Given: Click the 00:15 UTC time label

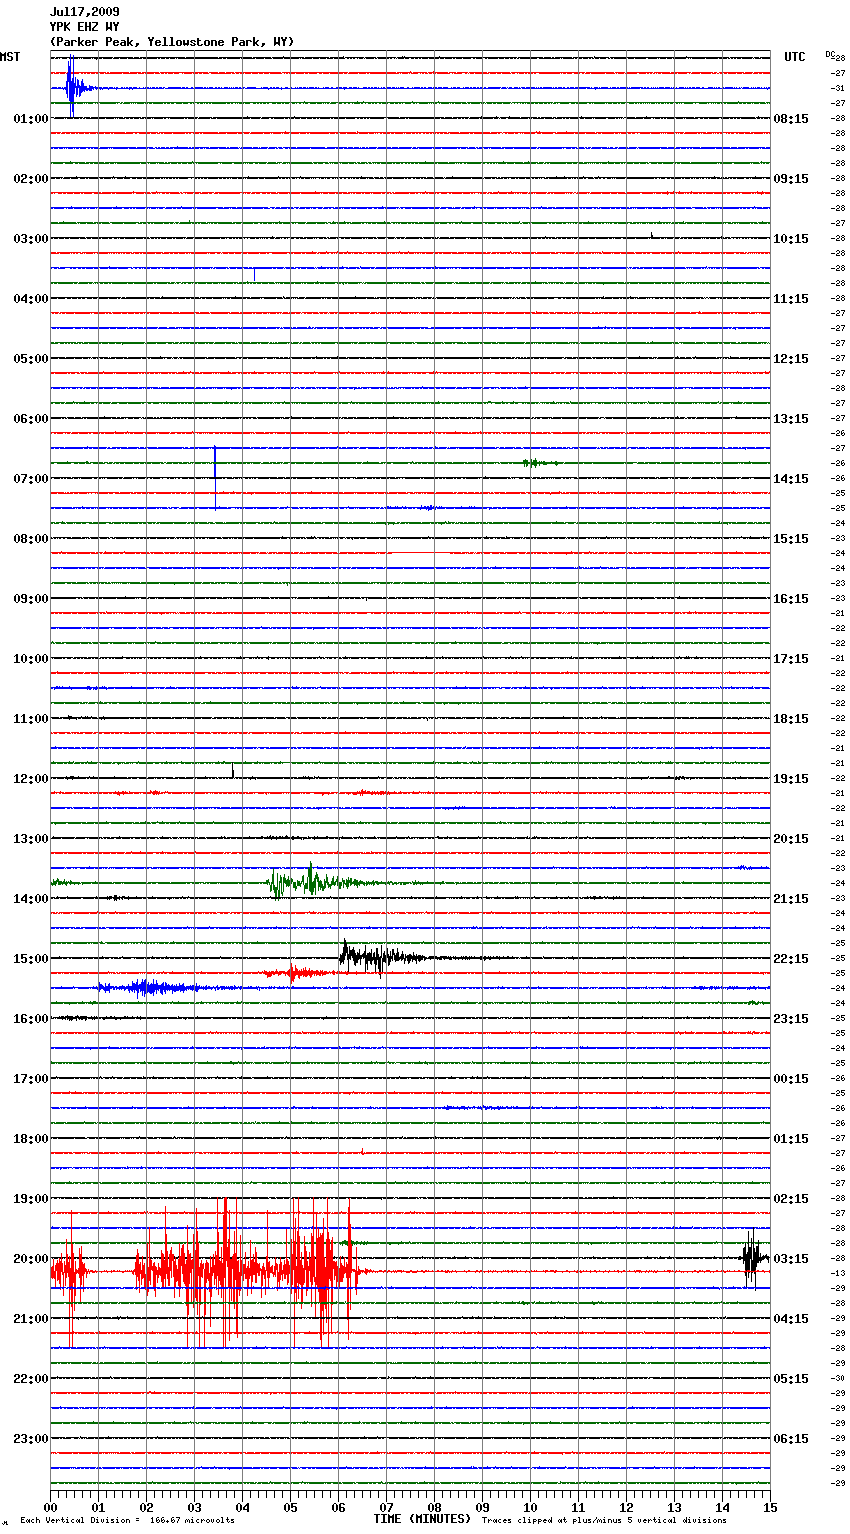Looking at the screenshot, I should [791, 1079].
